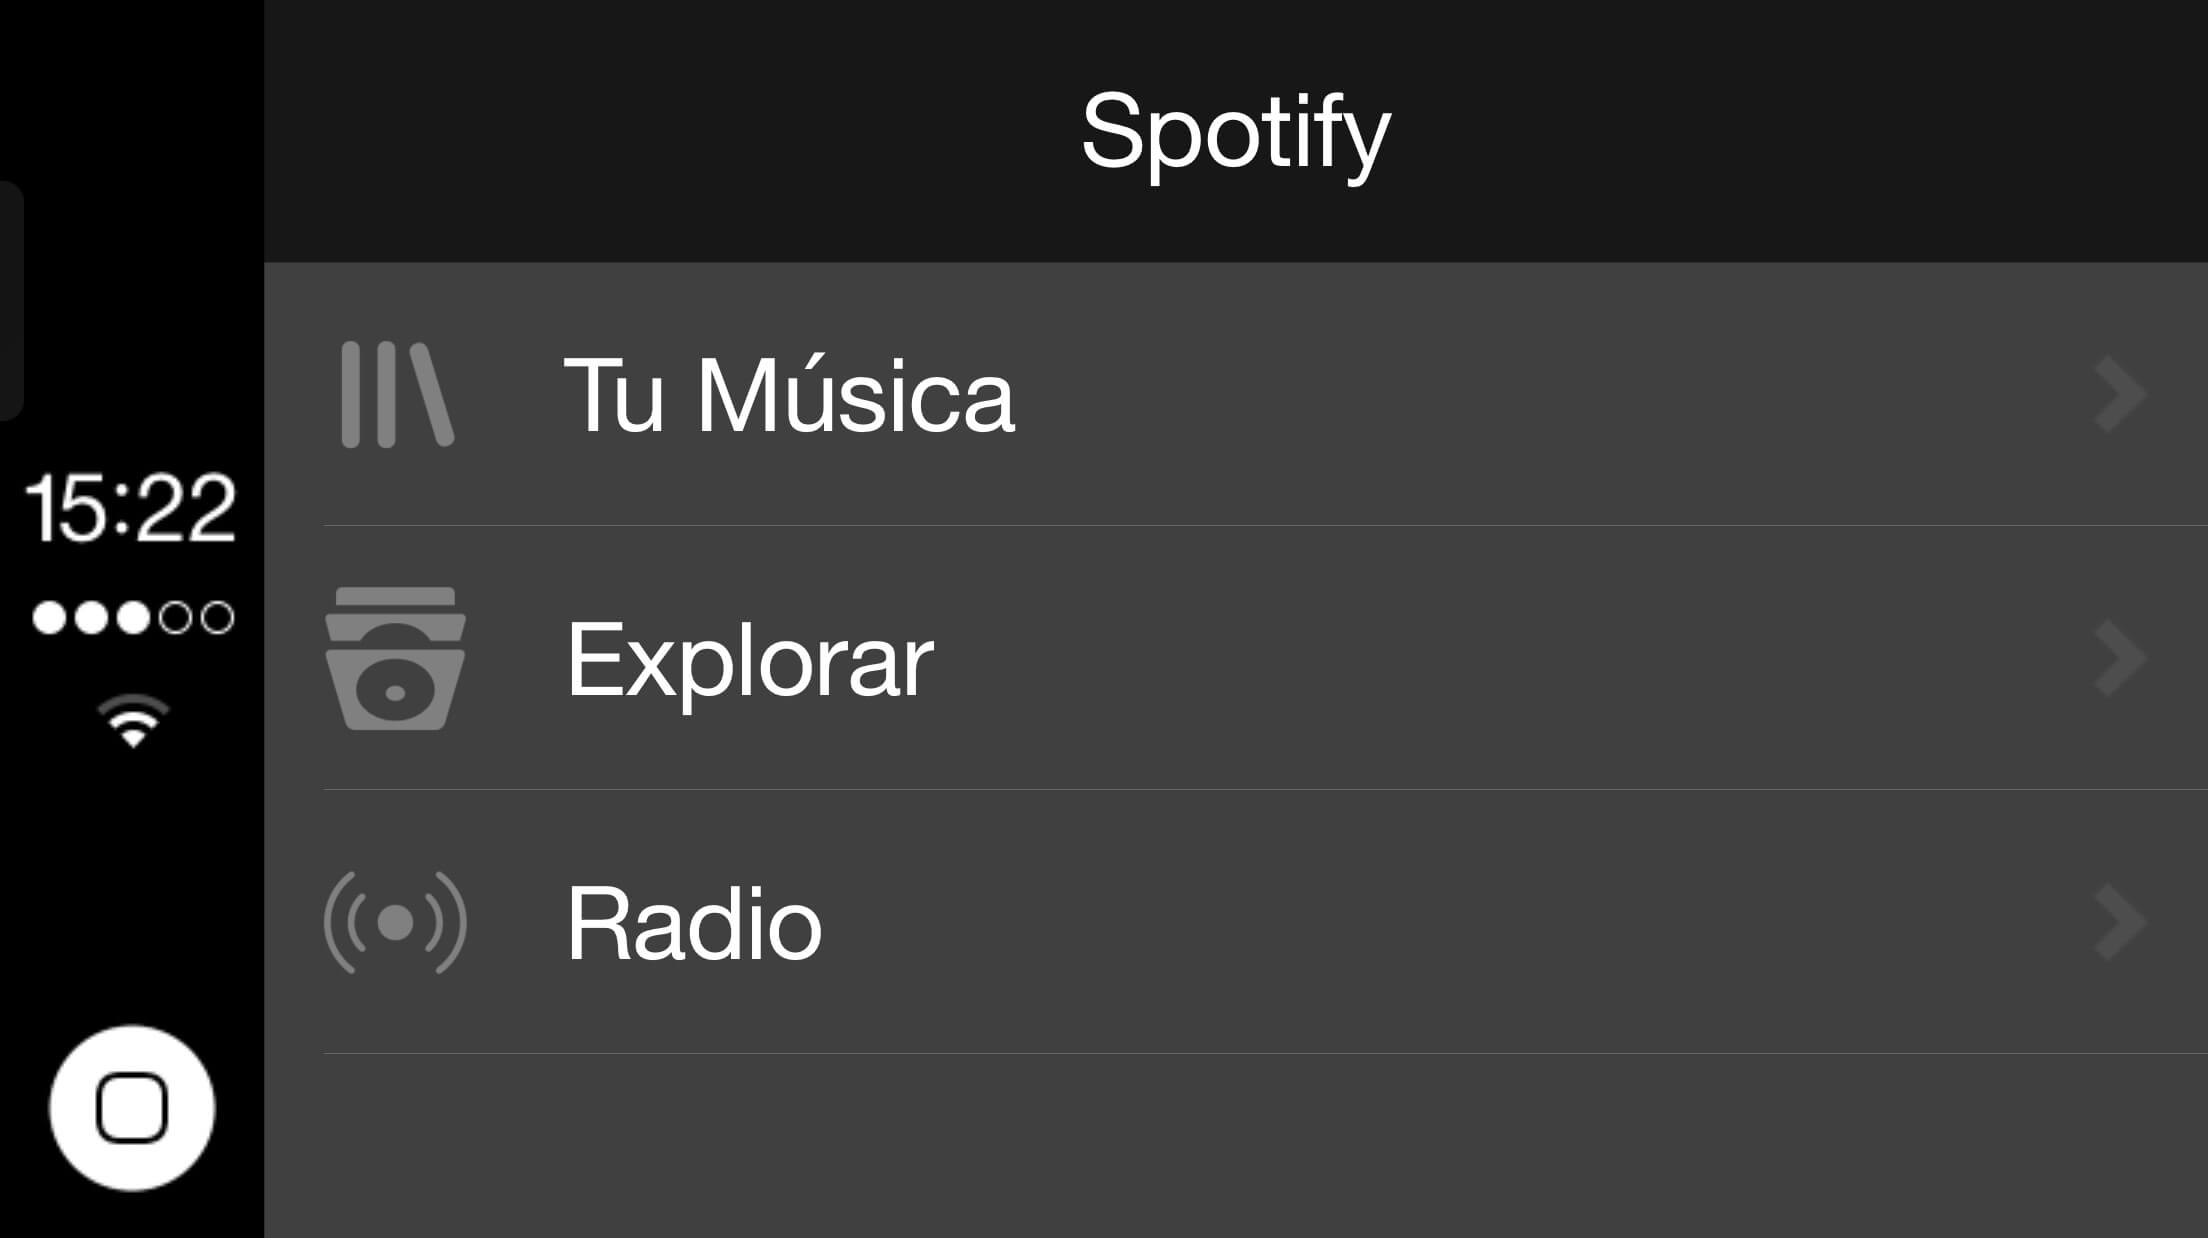Tap the Explorar record-crate icon
Viewport: 2208px width, 1238px height.
pyautogui.click(x=395, y=659)
